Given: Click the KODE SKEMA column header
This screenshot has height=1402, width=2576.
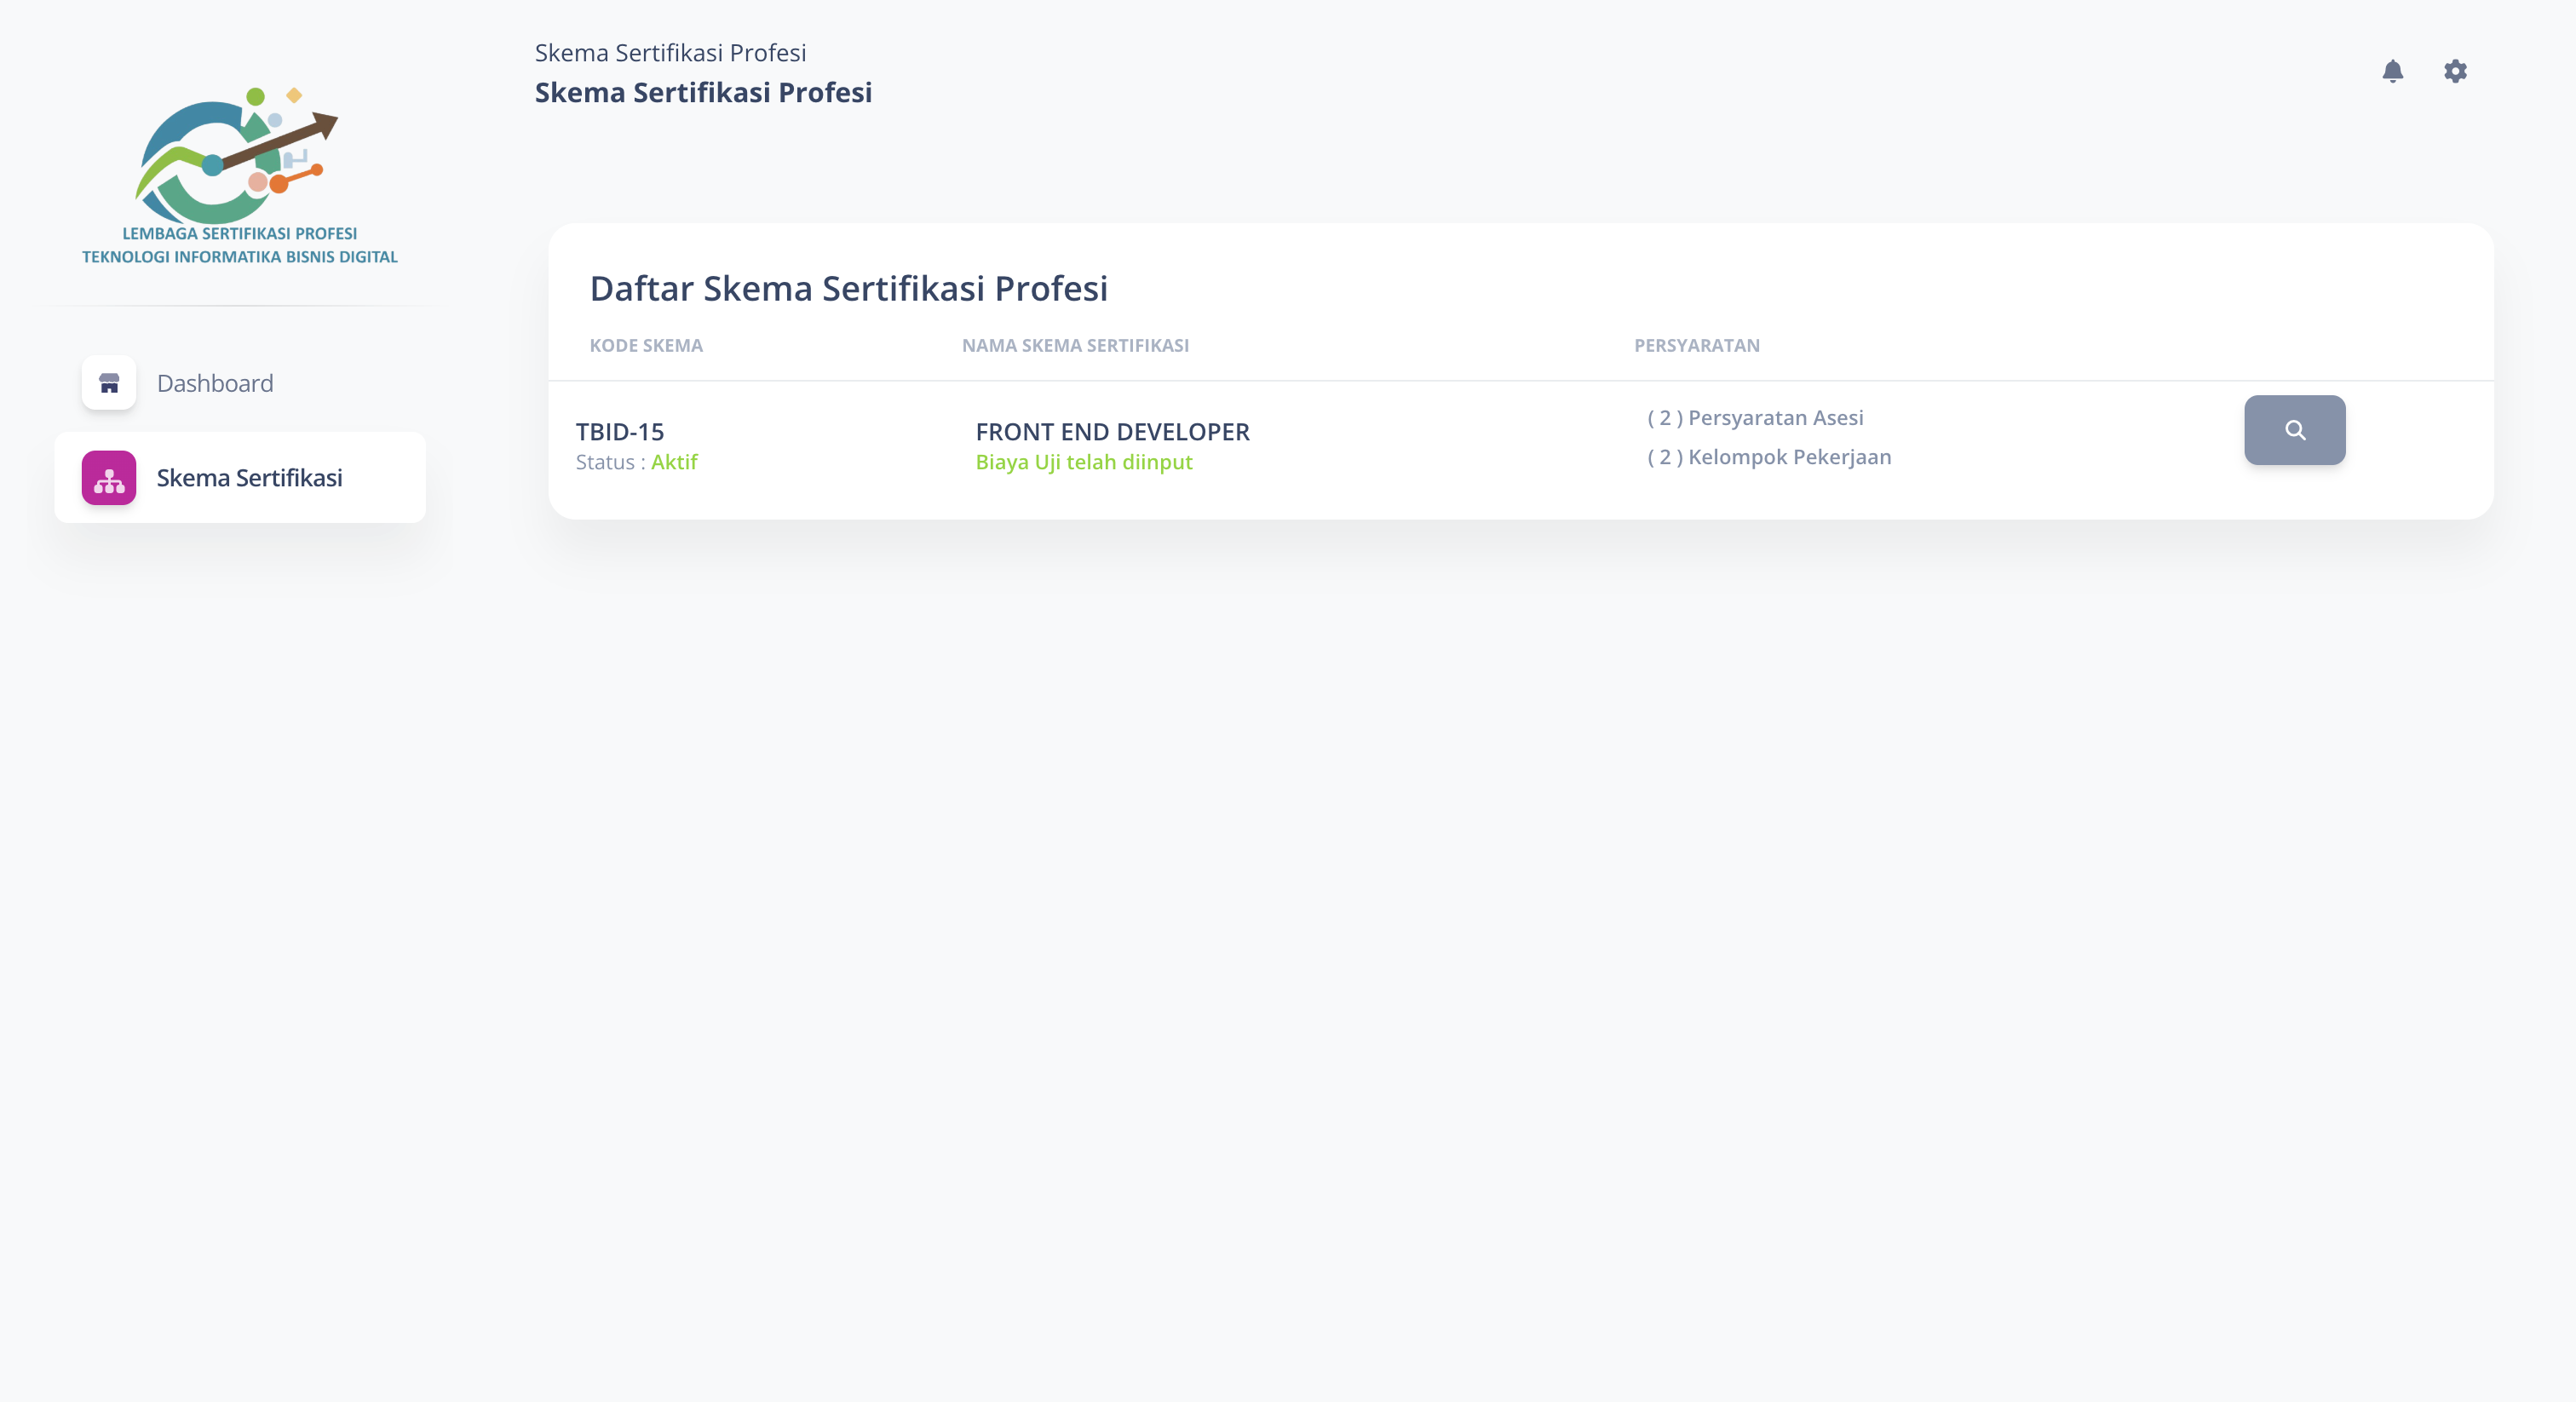Looking at the screenshot, I should tap(646, 345).
